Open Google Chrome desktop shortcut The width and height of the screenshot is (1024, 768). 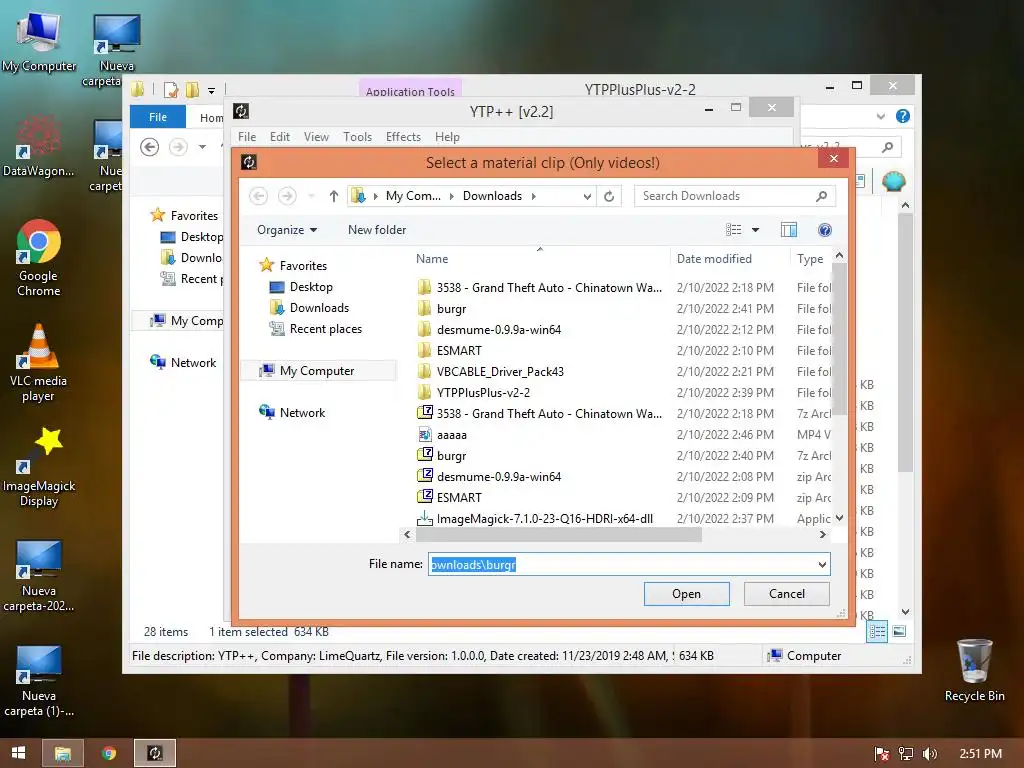[x=39, y=258]
